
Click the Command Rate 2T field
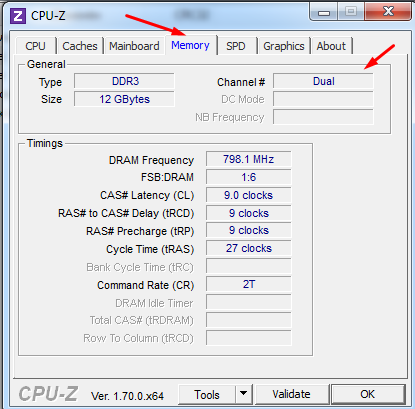249,284
